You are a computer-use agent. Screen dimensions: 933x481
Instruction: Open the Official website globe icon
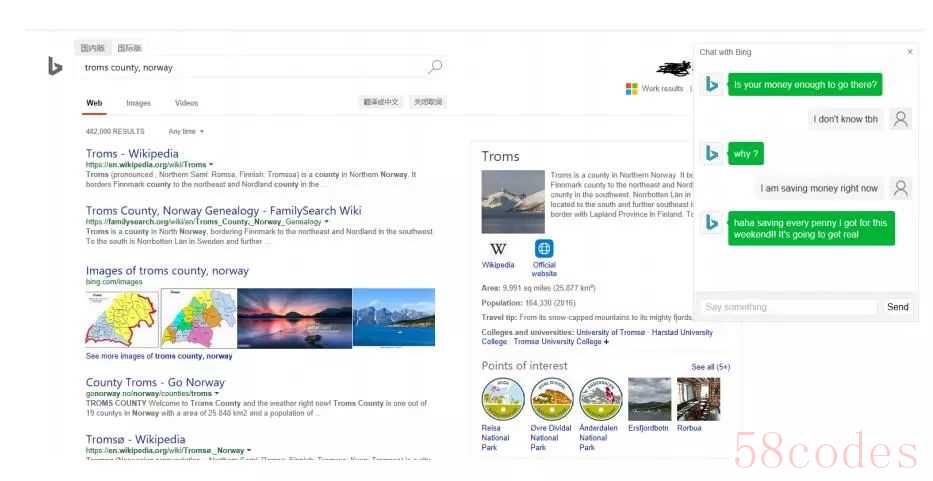[x=544, y=250]
